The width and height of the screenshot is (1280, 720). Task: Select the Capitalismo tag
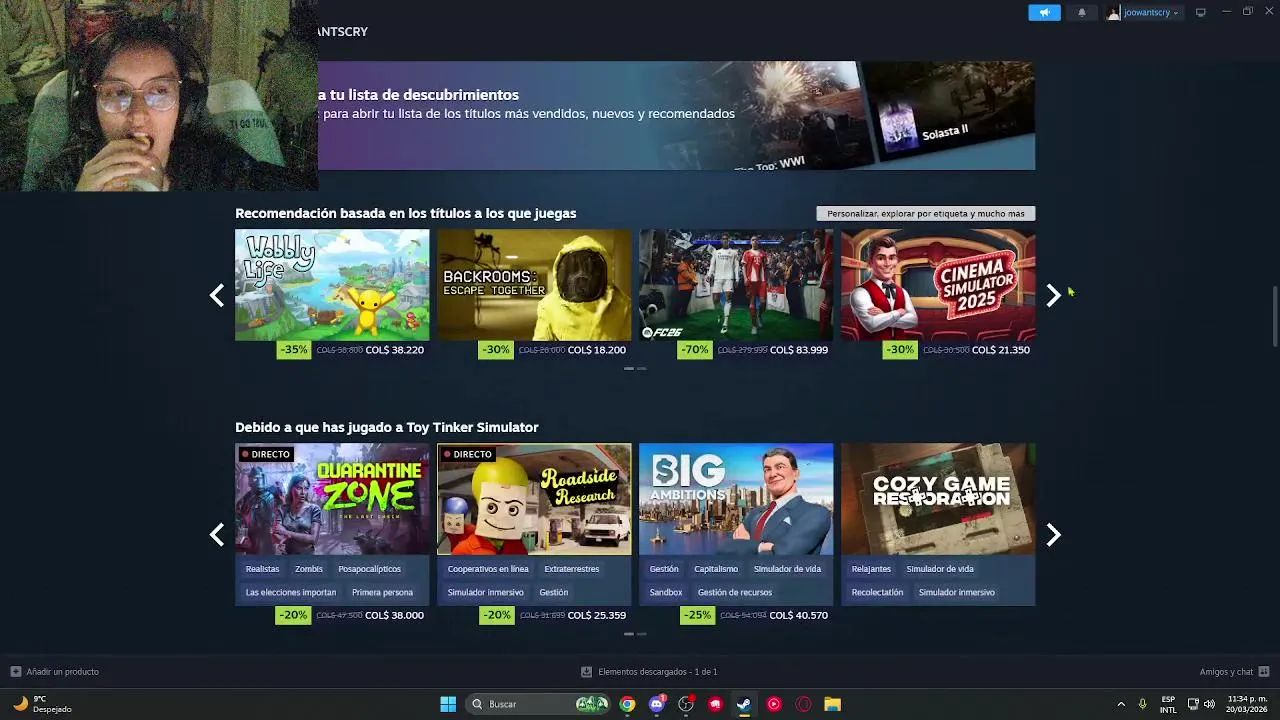point(716,569)
